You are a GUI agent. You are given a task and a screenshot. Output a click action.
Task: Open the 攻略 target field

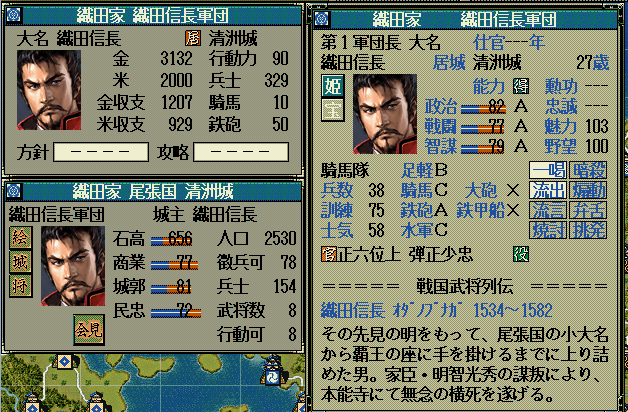[x=241, y=152]
